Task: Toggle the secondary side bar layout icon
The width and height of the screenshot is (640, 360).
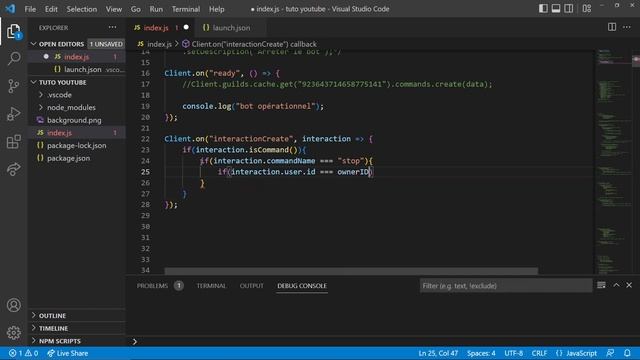Action: tap(568, 9)
